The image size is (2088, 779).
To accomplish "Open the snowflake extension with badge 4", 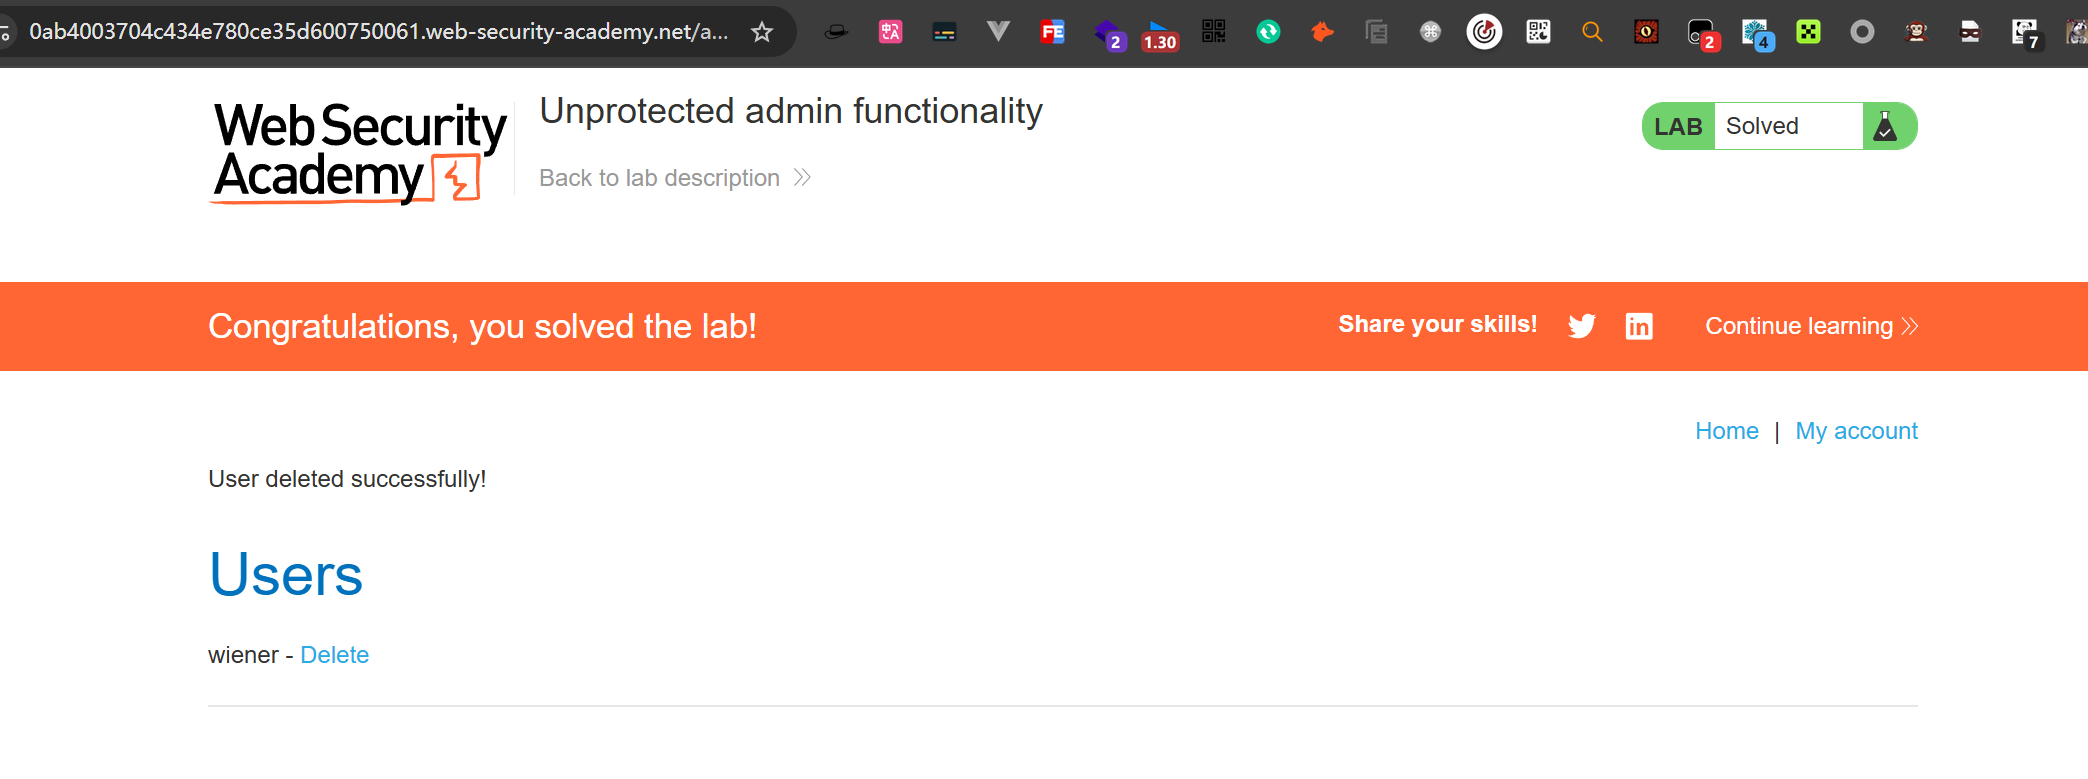I will coord(1756,34).
